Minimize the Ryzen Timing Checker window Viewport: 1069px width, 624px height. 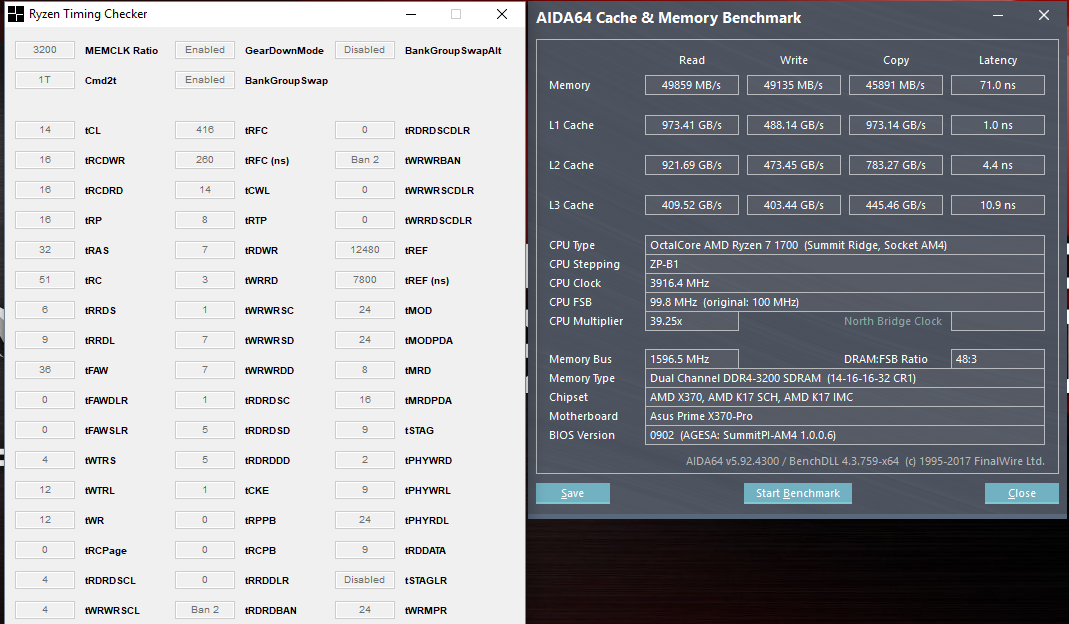[x=411, y=14]
